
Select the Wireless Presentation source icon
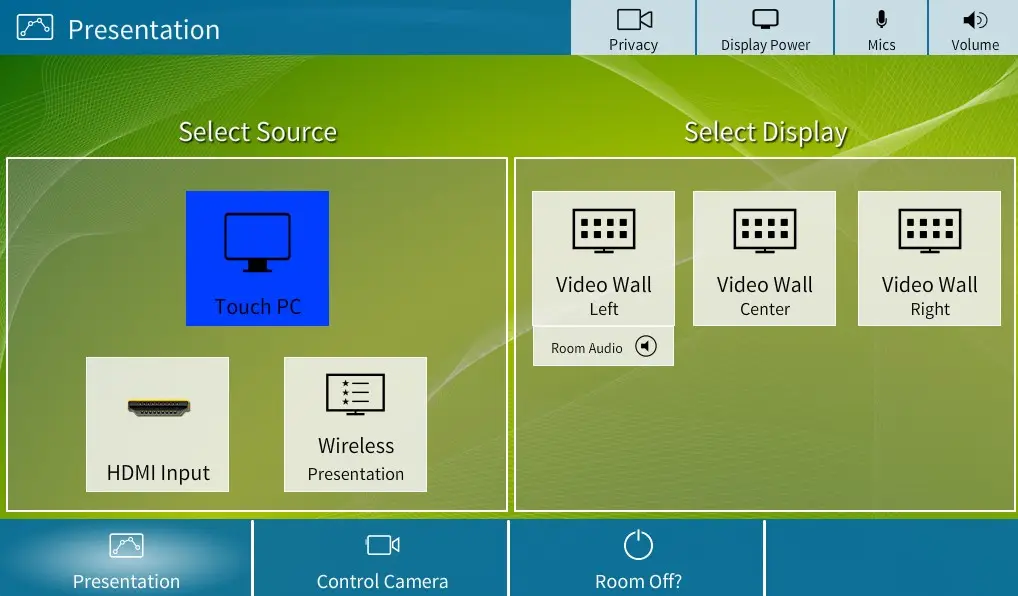(355, 395)
